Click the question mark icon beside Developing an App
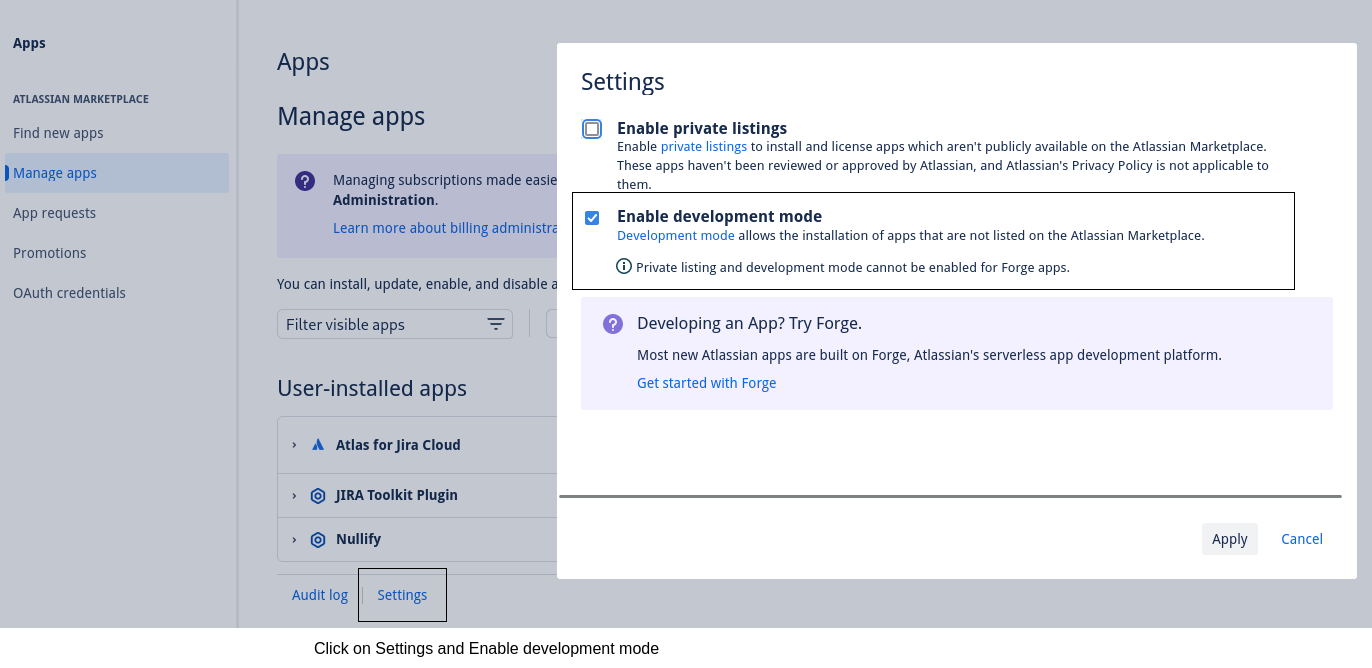The height and width of the screenshot is (668, 1372). 612,324
